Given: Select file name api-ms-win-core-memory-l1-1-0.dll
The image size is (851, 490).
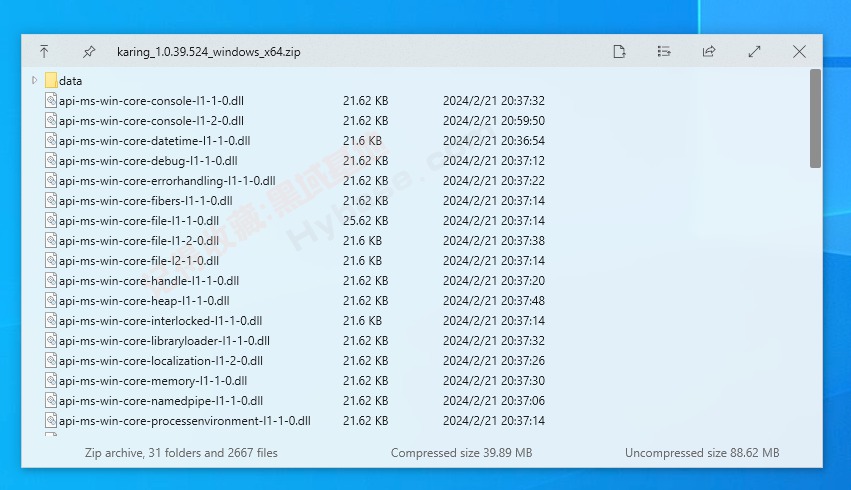Looking at the screenshot, I should coord(153,381).
